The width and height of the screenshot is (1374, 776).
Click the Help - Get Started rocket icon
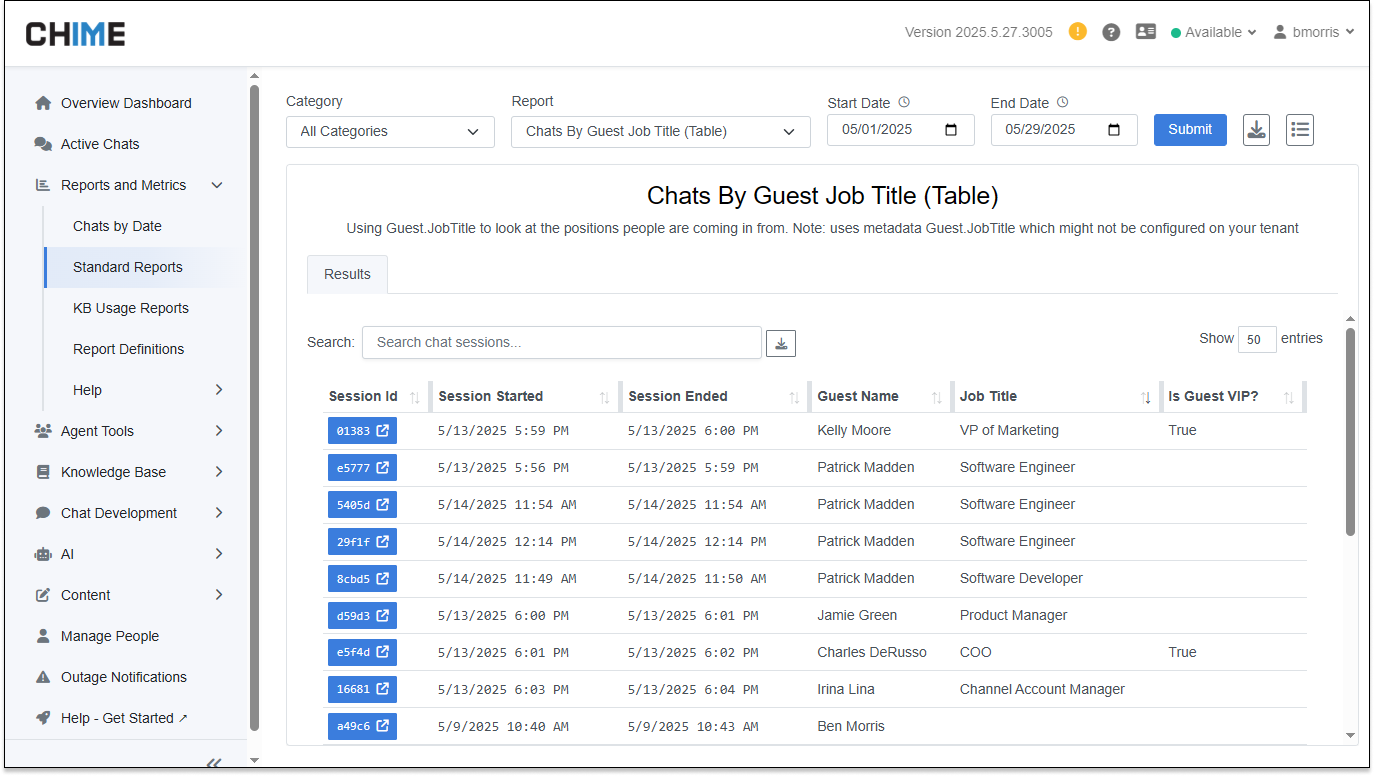pos(43,718)
